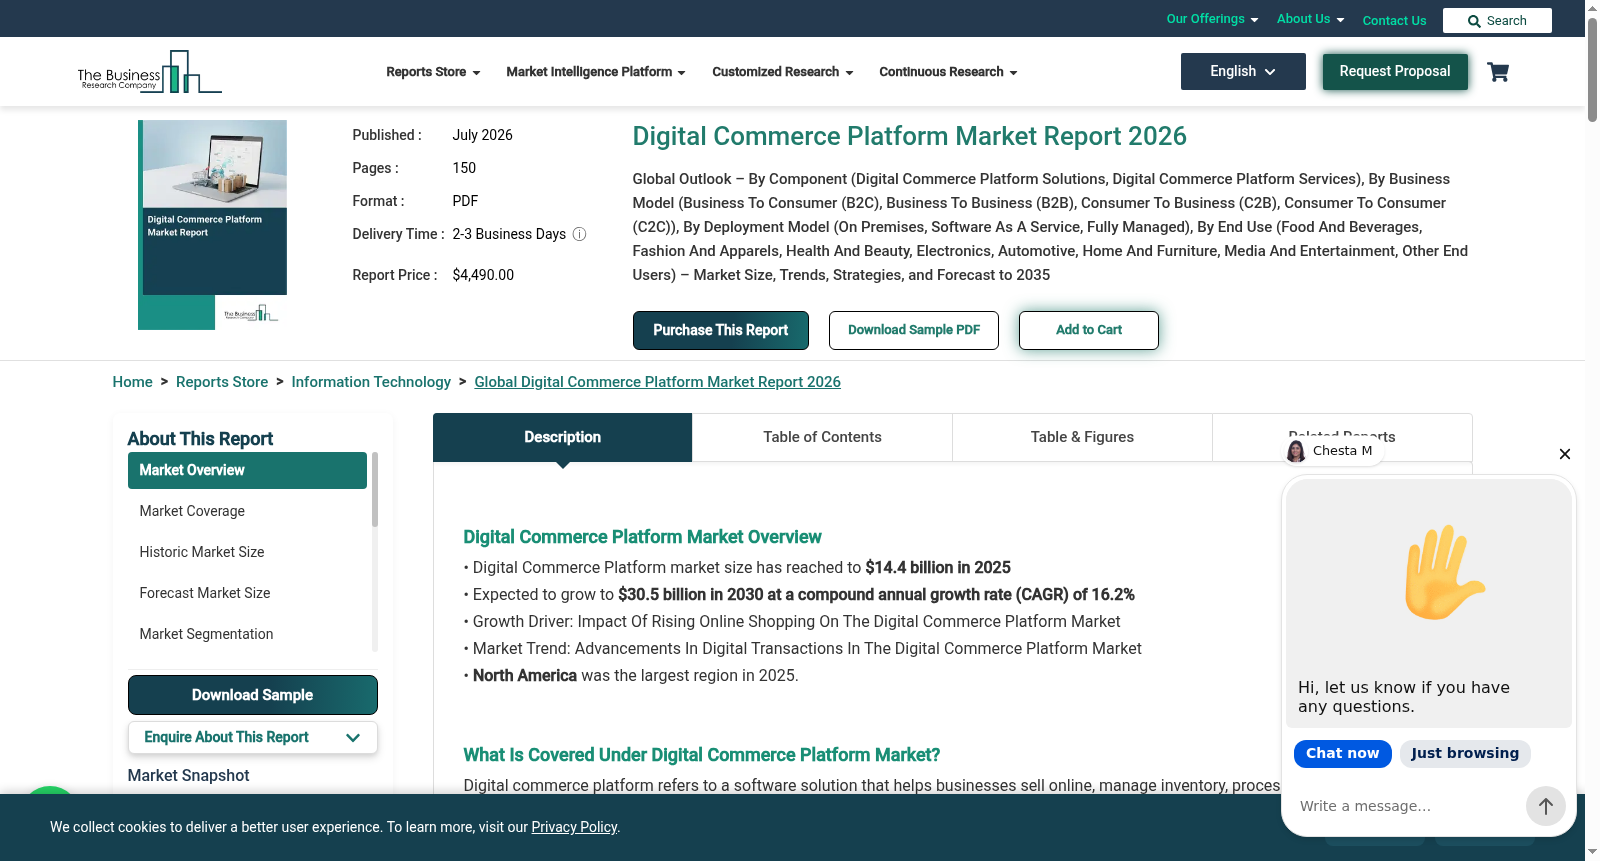Image resolution: width=1600 pixels, height=861 pixels.
Task: Open the shopping cart icon
Action: pos(1497,72)
